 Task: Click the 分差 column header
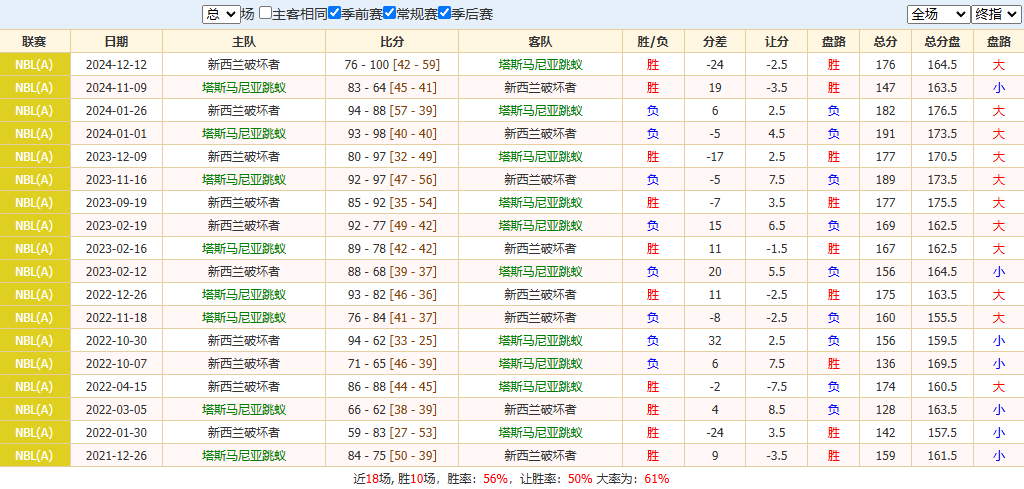(x=714, y=42)
